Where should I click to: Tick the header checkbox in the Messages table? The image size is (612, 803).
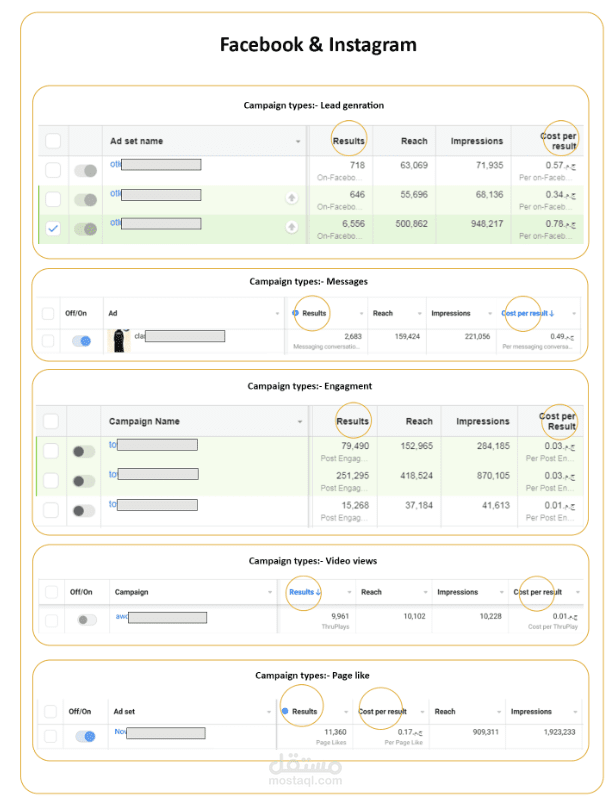click(x=48, y=313)
